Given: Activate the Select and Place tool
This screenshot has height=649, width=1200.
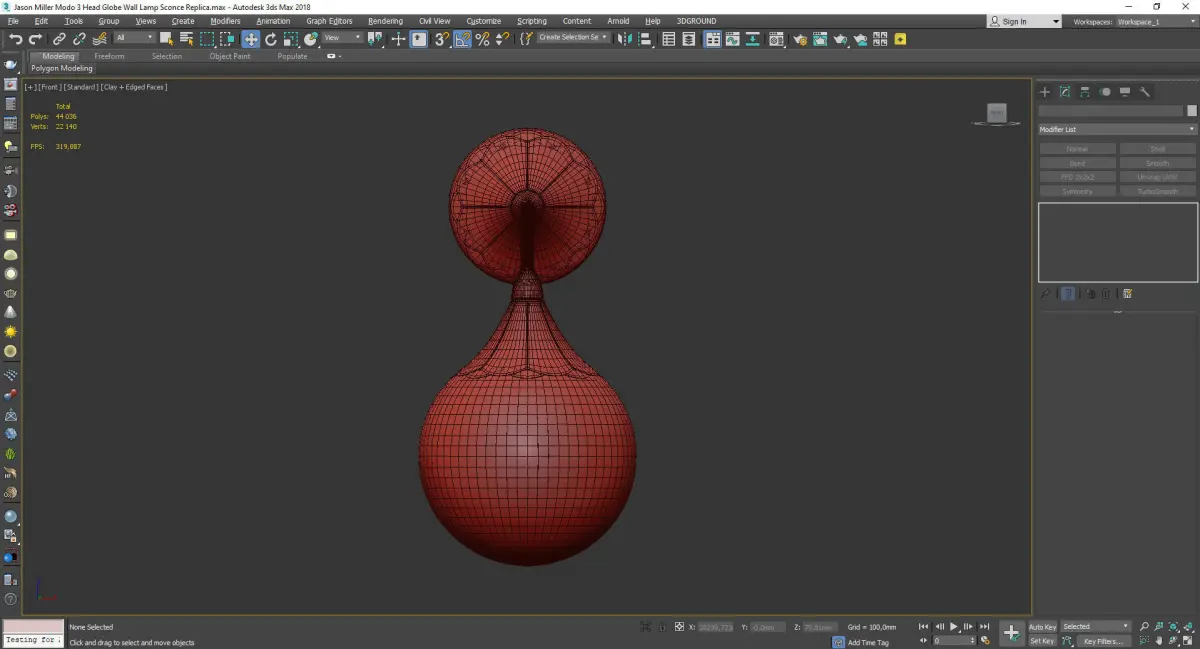Looking at the screenshot, I should click(x=311, y=39).
